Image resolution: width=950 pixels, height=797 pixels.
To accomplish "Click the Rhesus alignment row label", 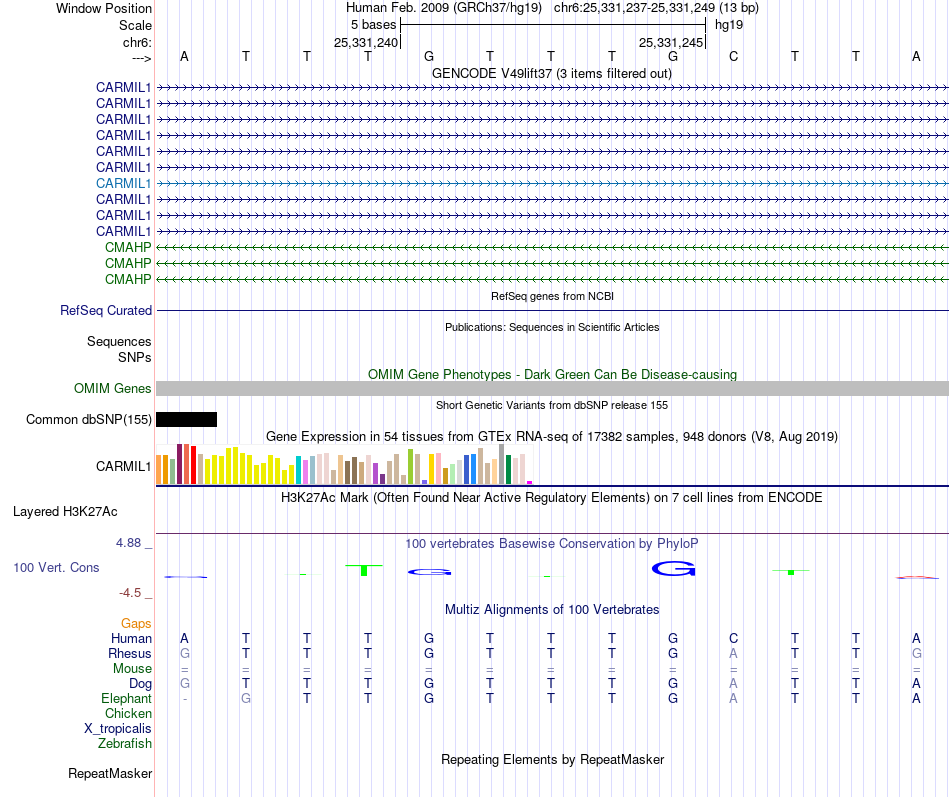I will coord(130,653).
